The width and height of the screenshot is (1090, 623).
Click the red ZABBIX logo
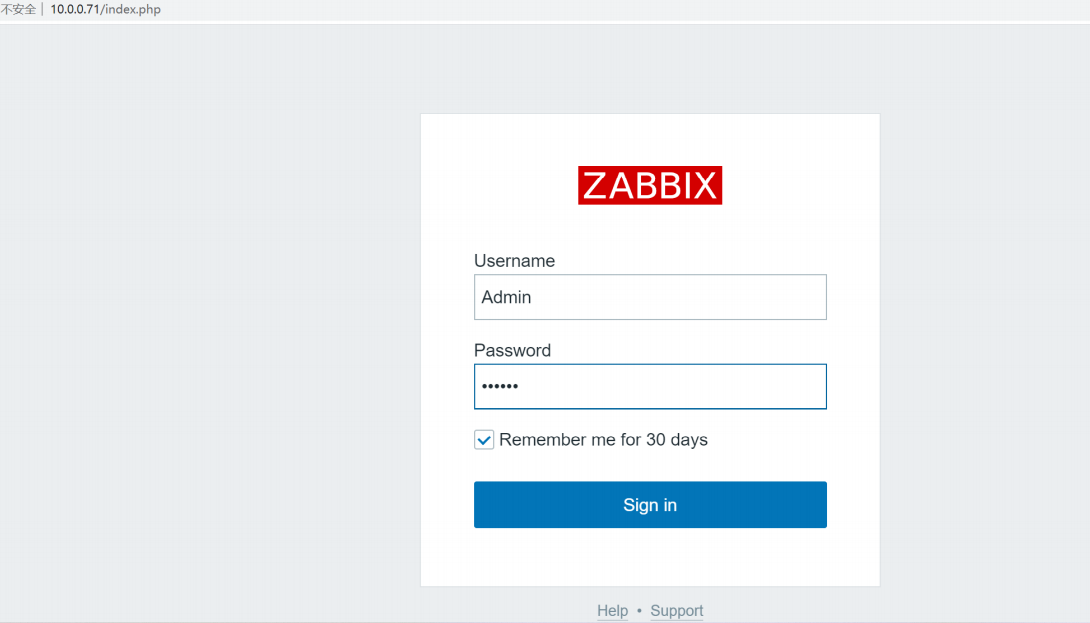650,186
